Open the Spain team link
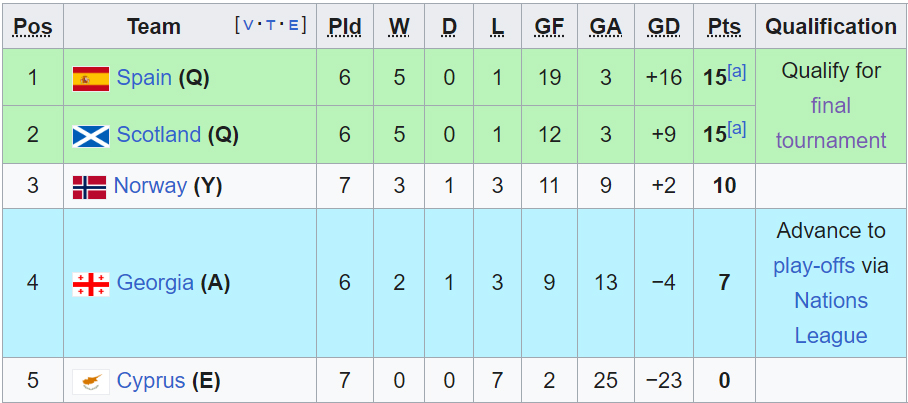This screenshot has height=403, width=908. pyautogui.click(x=144, y=78)
